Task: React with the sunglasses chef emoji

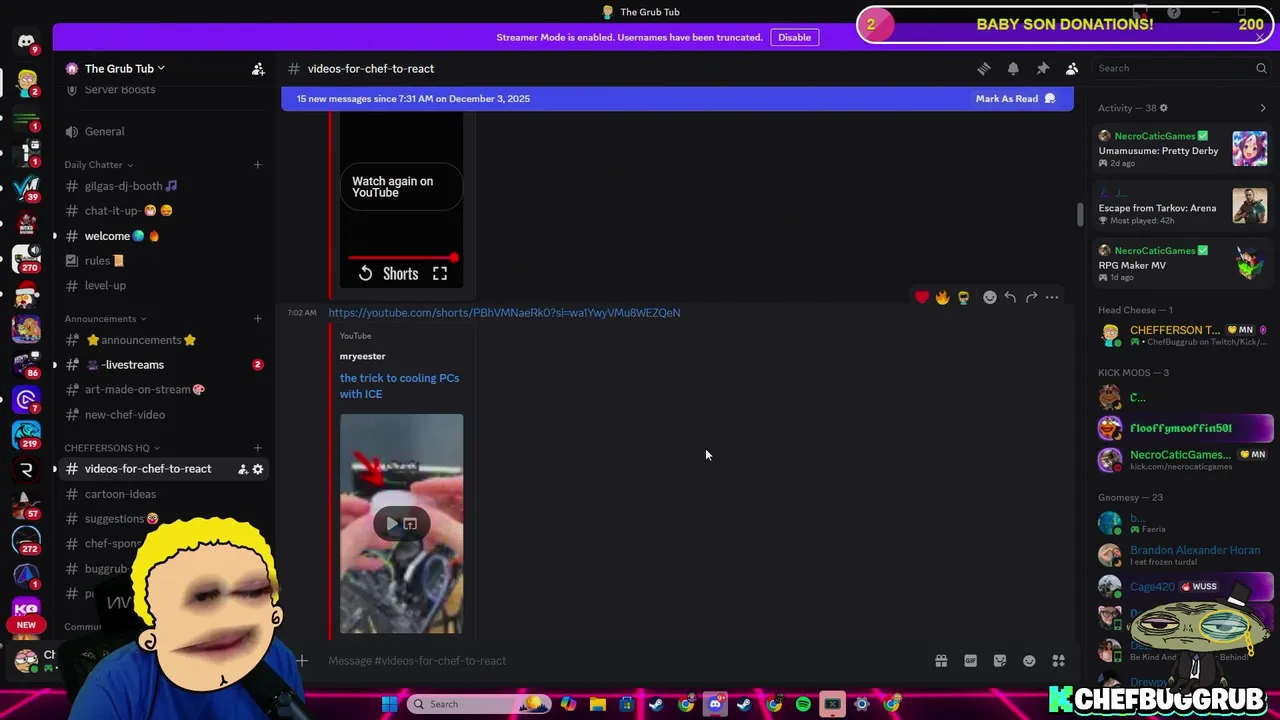Action: (963, 297)
